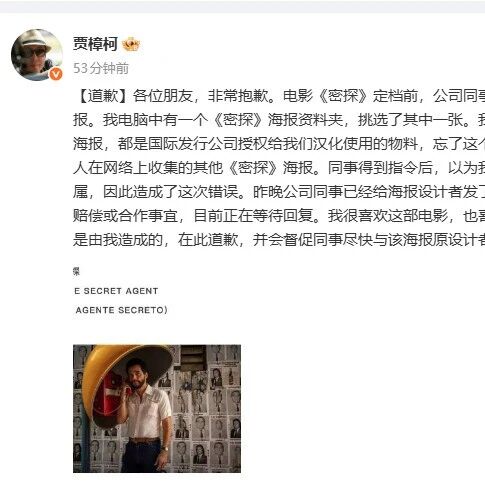This screenshot has width=485, height=486.
Task: Click the line starting 海报，都是国际发行
Action: click(x=279, y=144)
